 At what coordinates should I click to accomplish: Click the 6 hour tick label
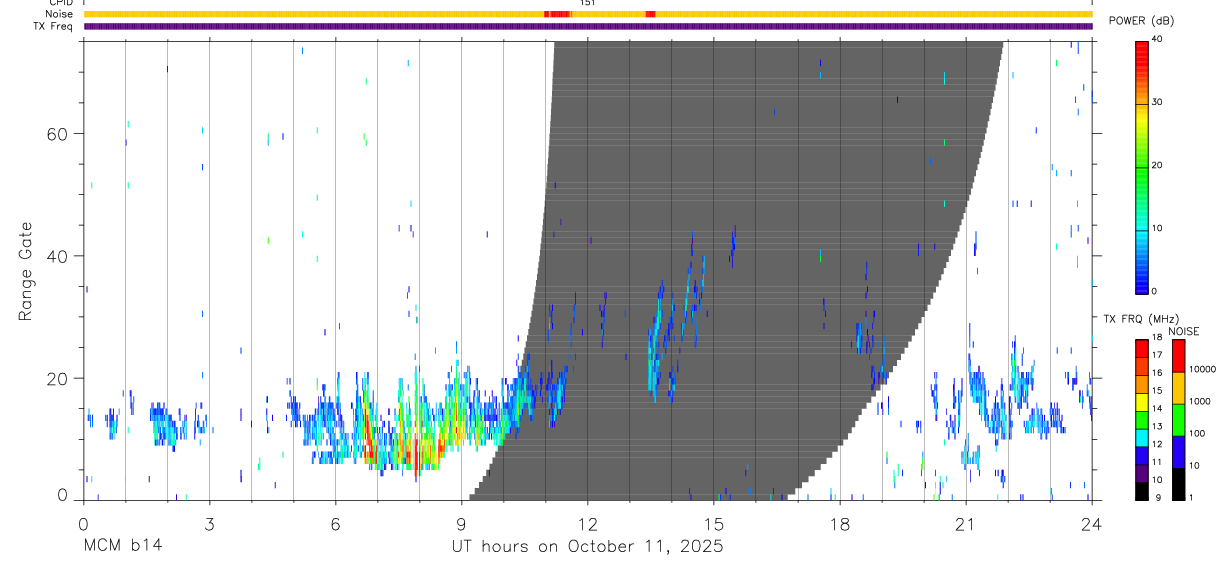[336, 524]
